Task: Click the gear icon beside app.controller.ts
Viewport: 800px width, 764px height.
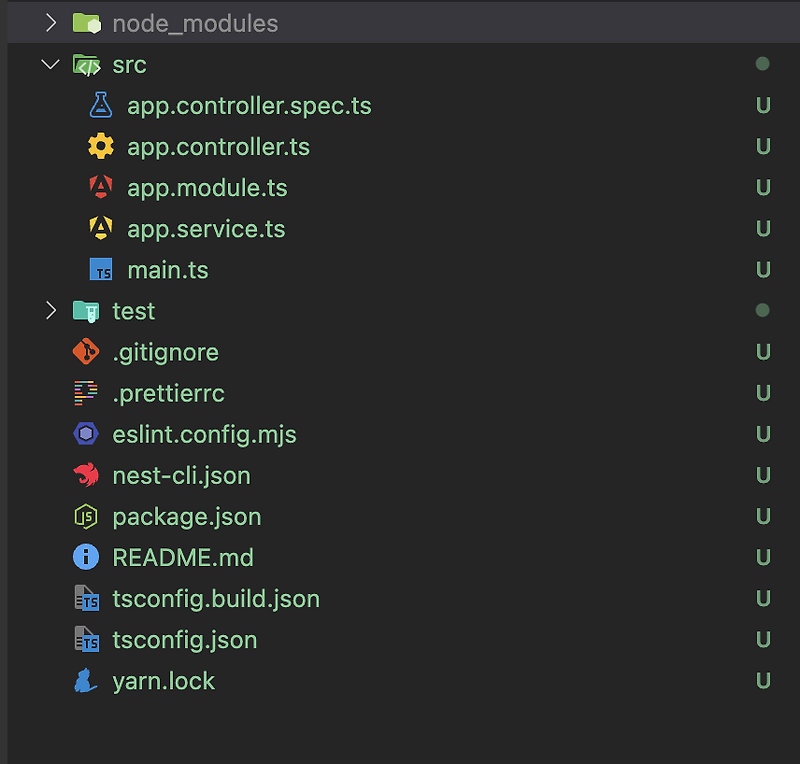Action: coord(100,147)
